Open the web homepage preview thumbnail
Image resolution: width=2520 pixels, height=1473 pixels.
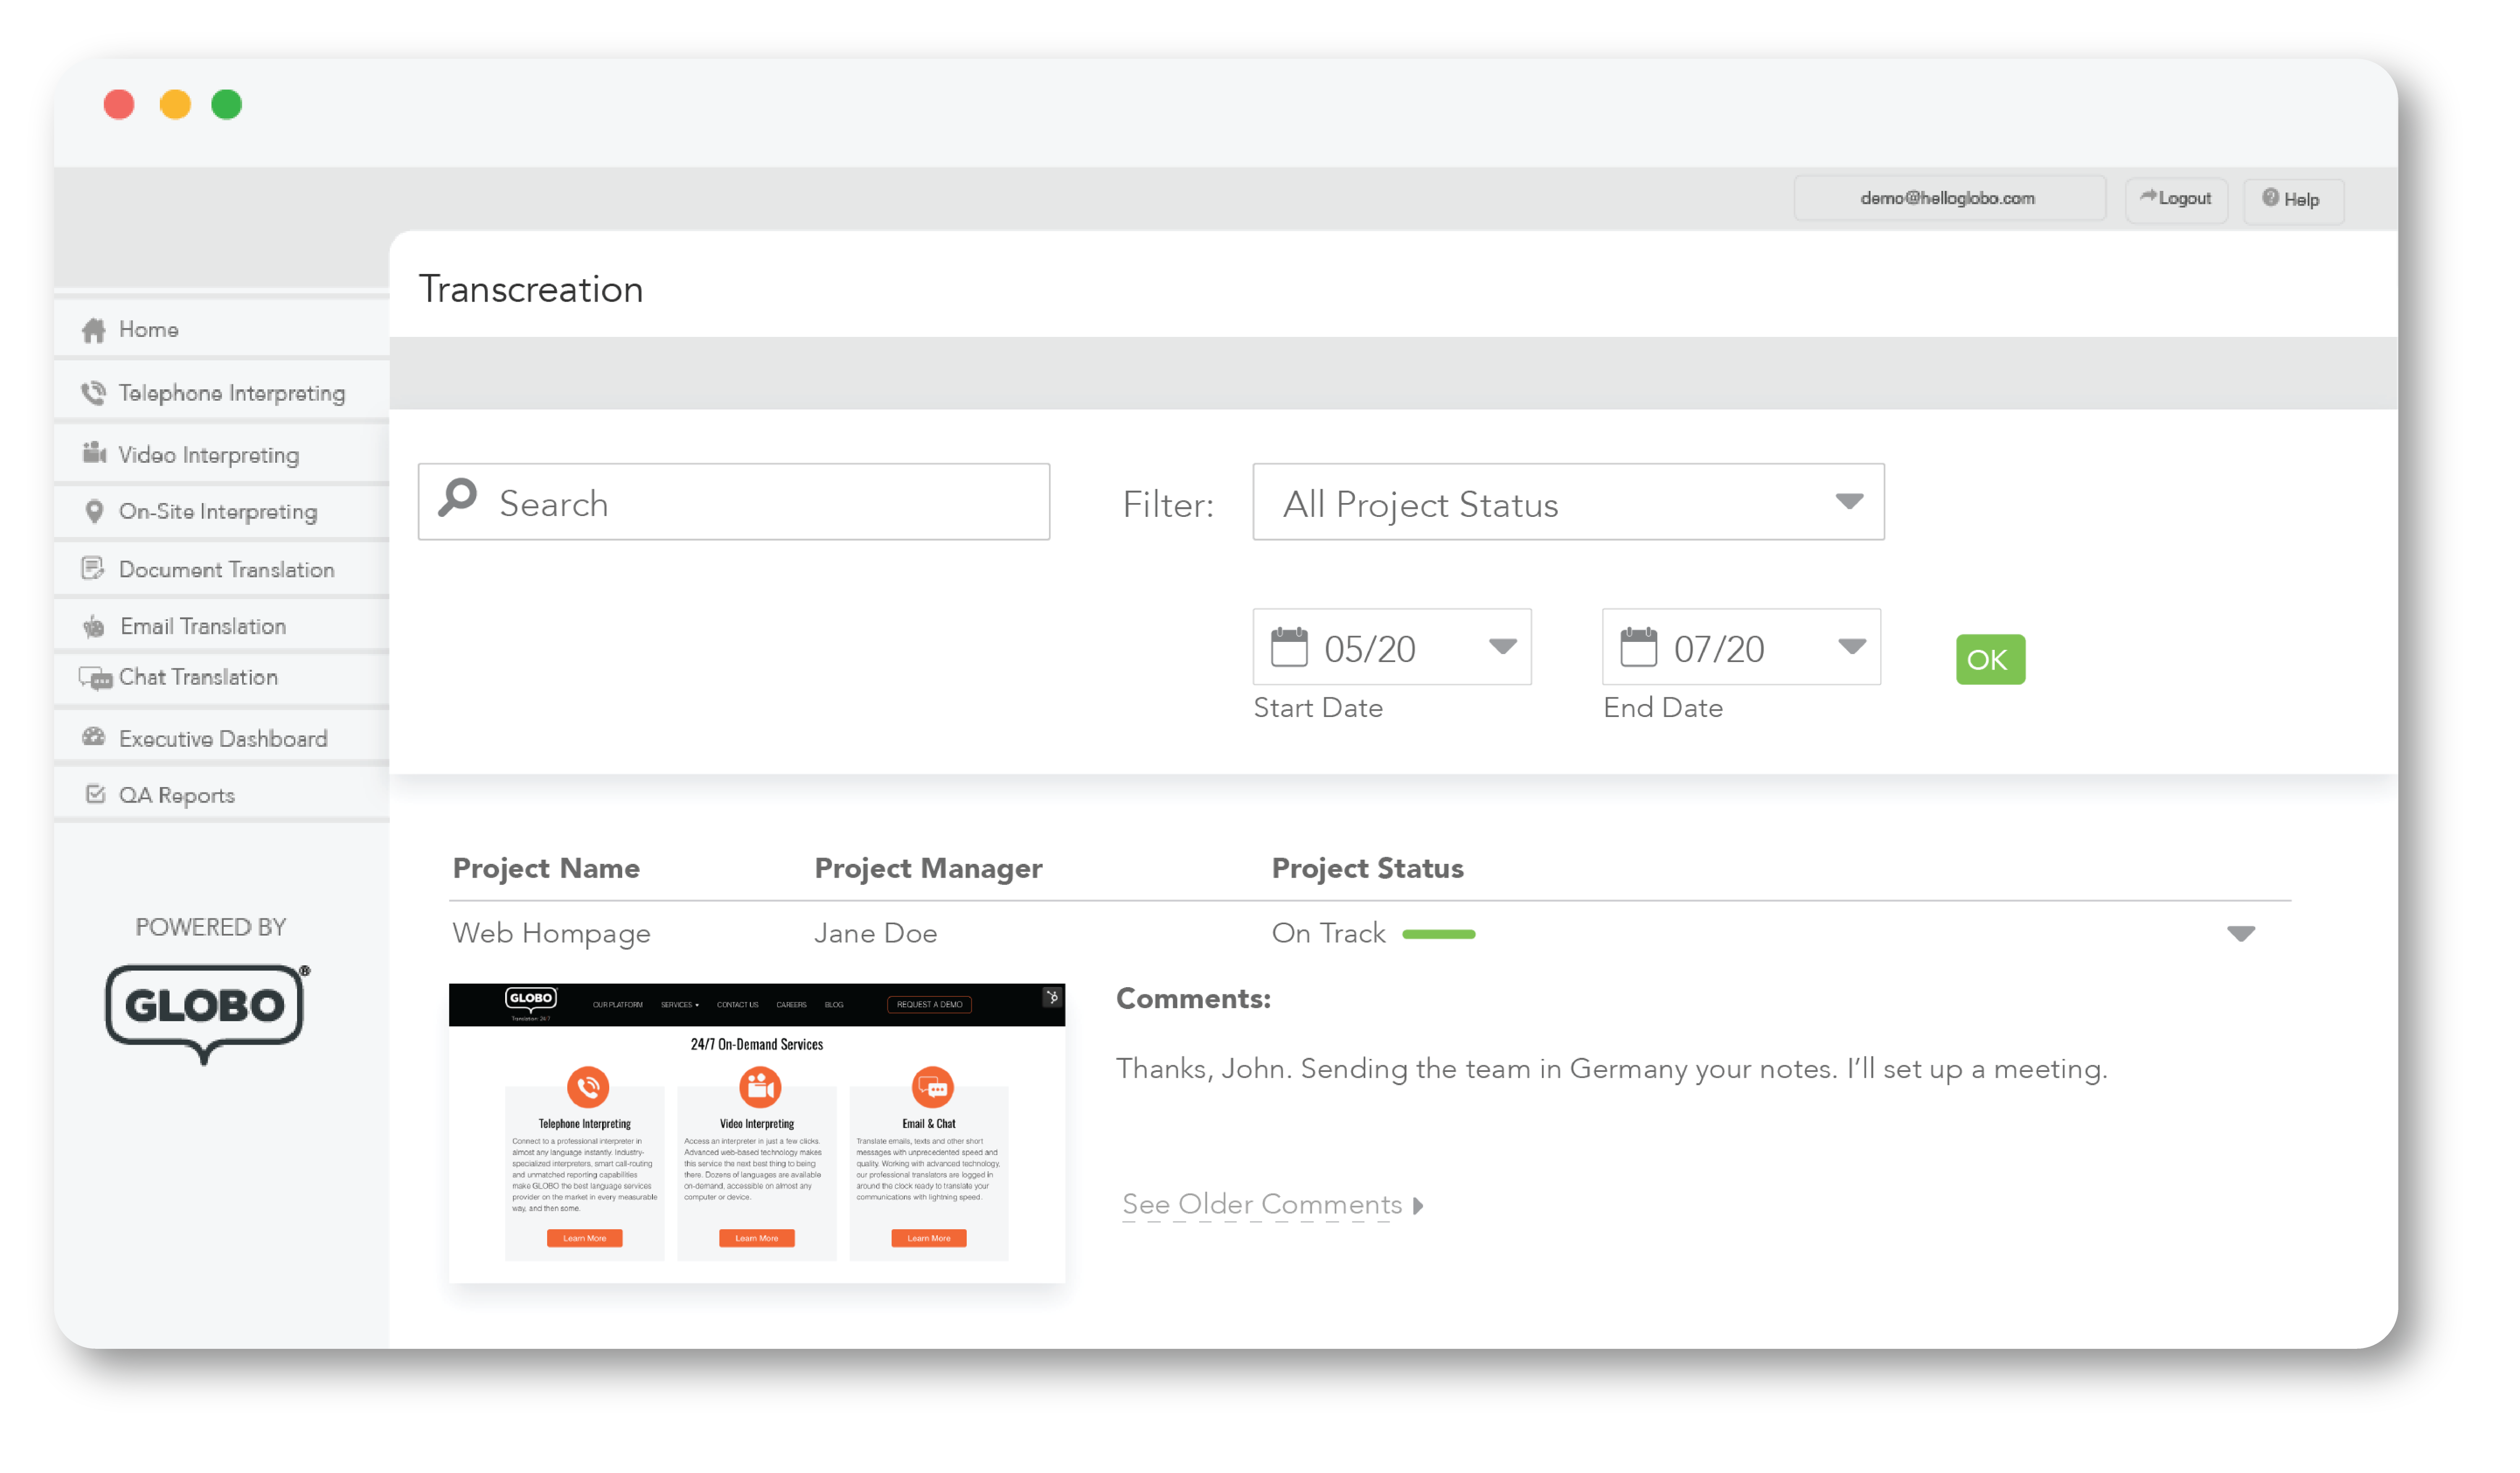[x=757, y=1133]
